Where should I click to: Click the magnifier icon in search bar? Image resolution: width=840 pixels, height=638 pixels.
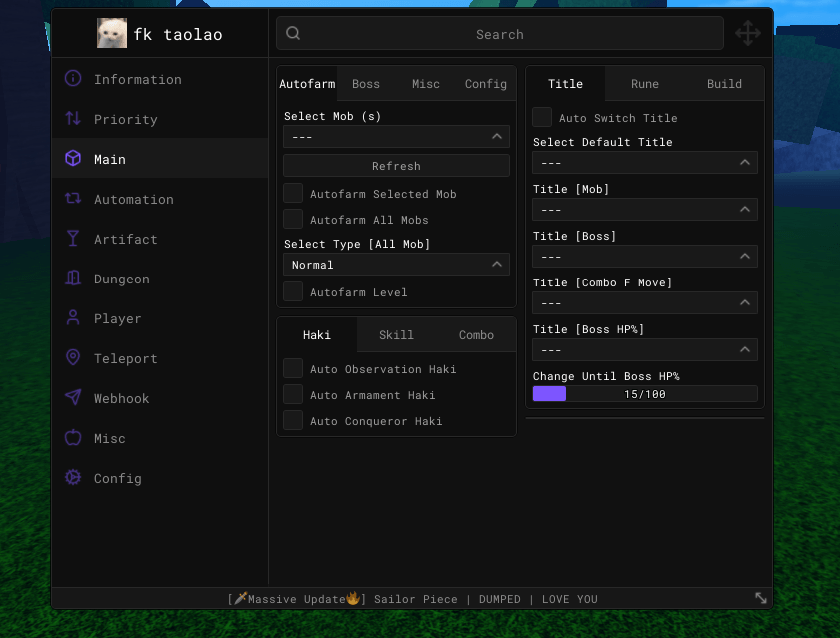[x=293, y=33]
